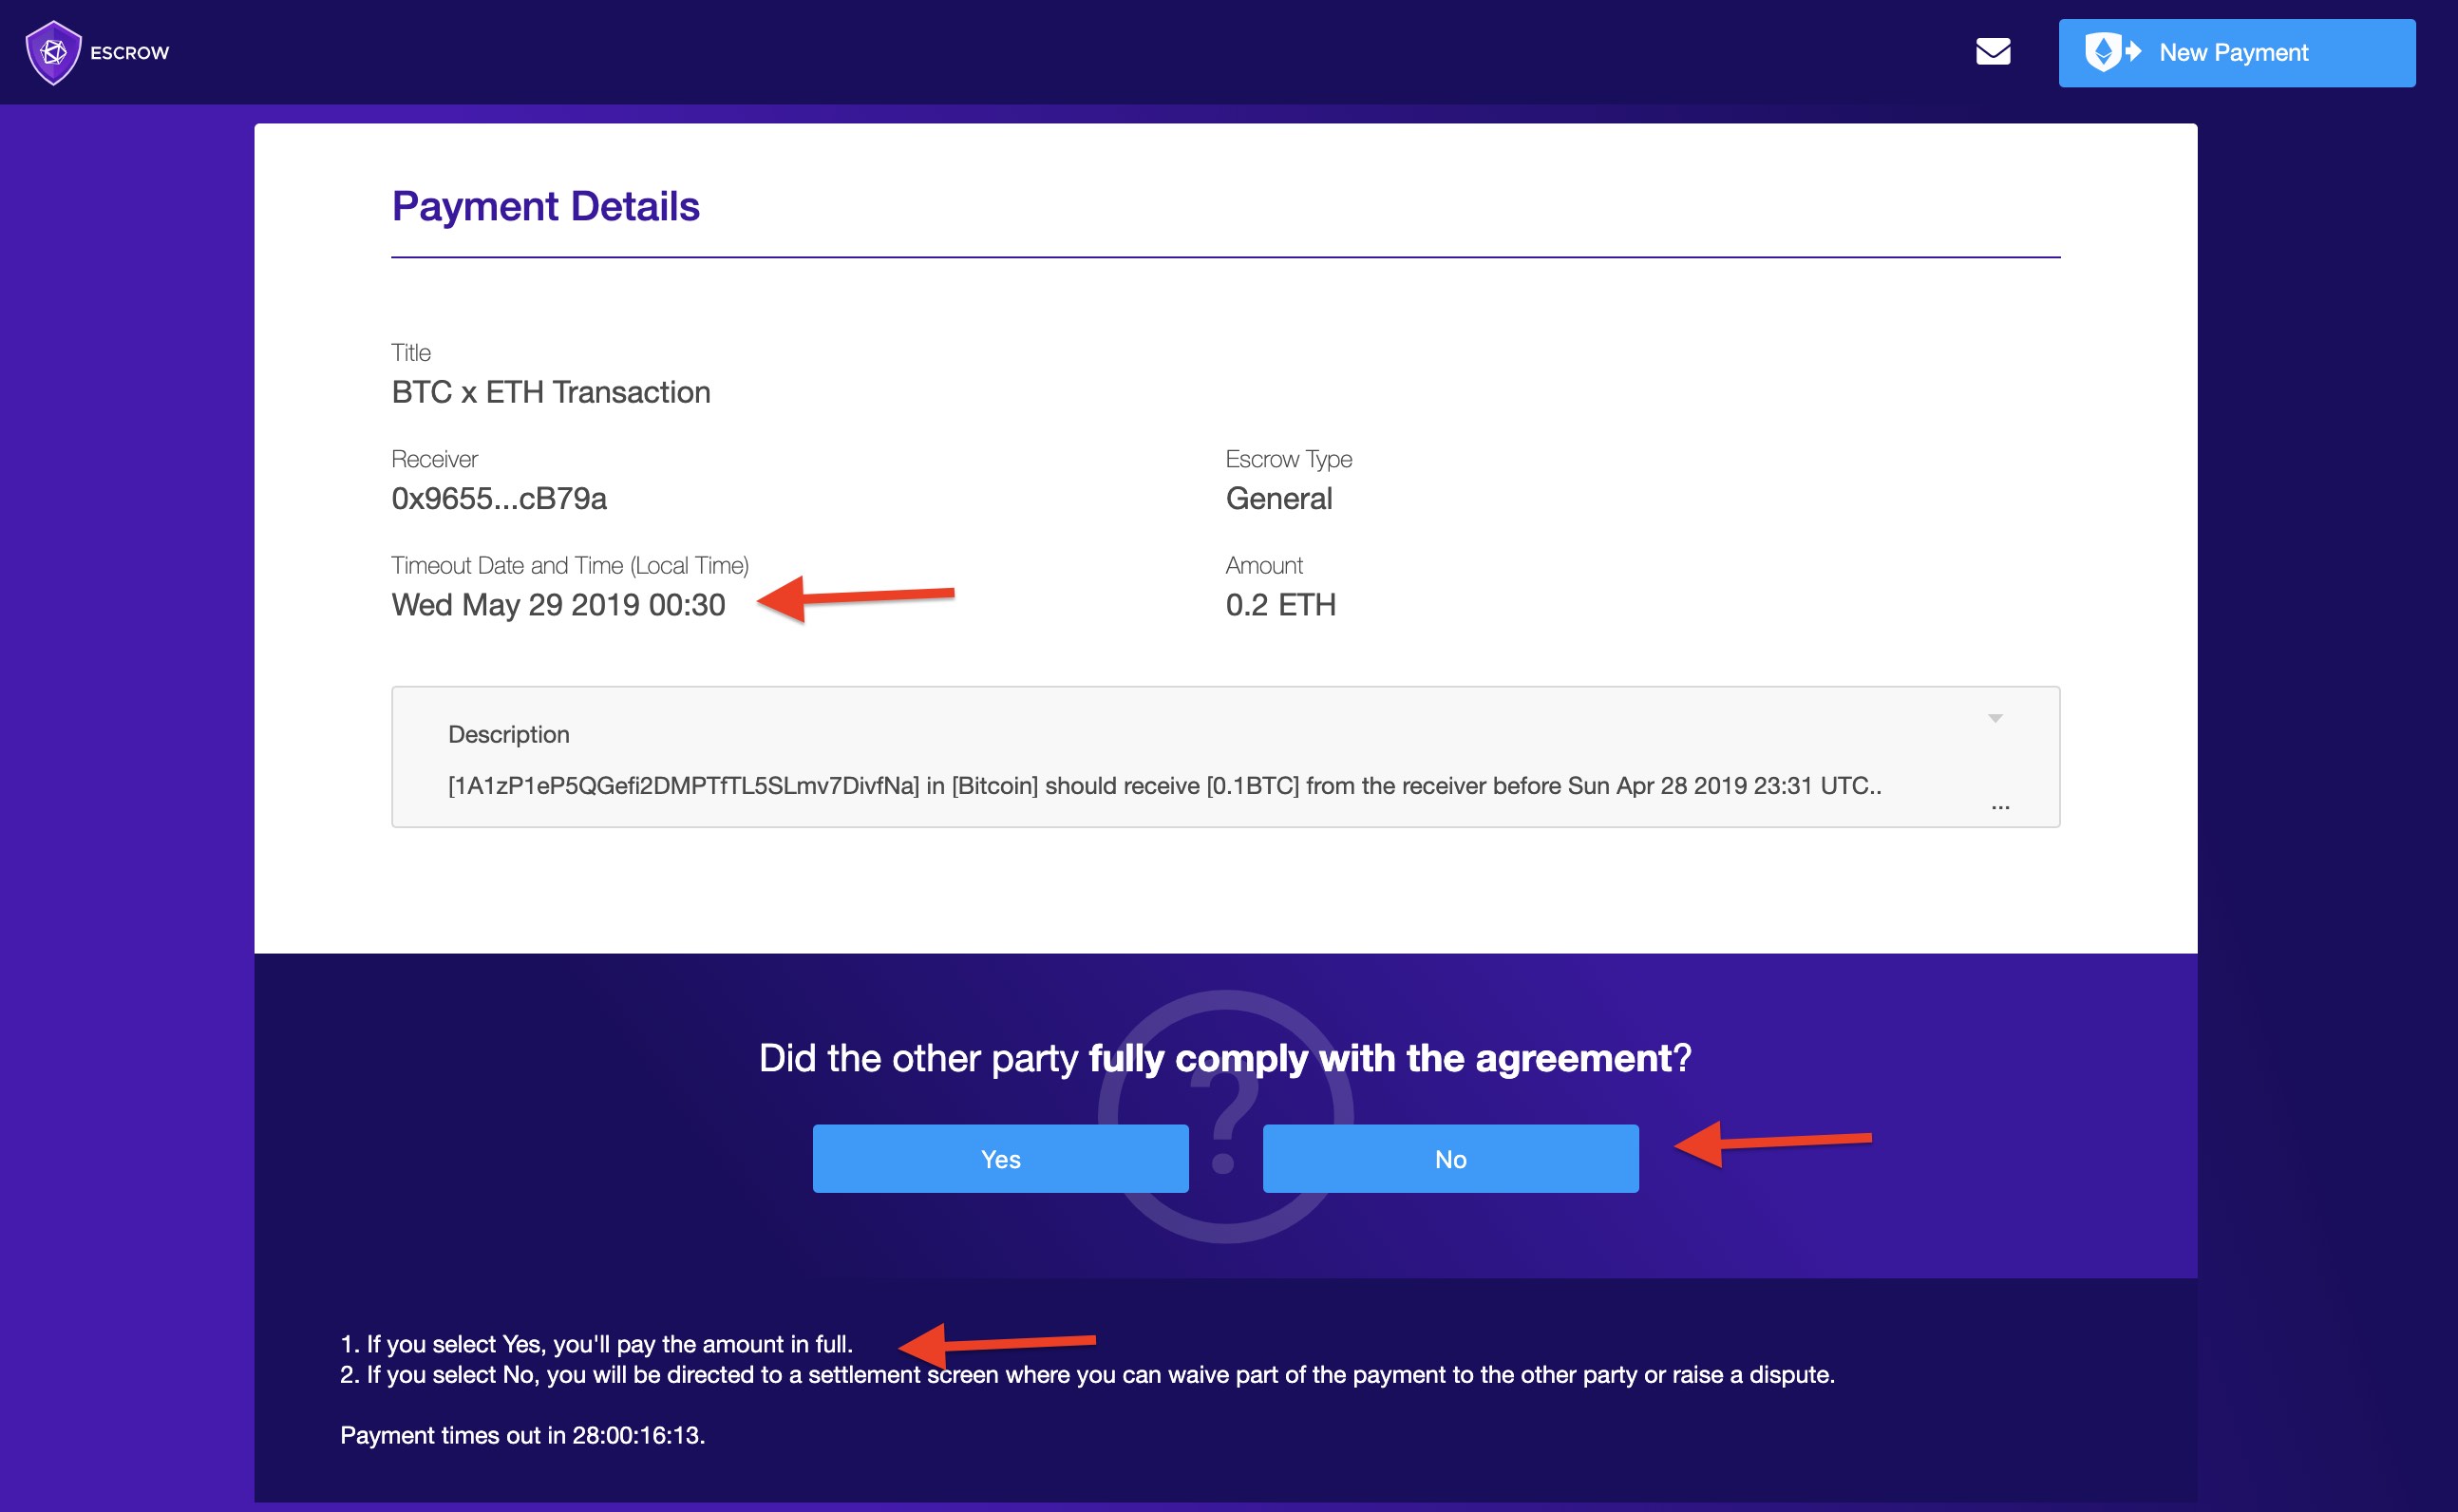Open the envelope messages icon
Image resolution: width=2458 pixels, height=1512 pixels.
click(1993, 51)
